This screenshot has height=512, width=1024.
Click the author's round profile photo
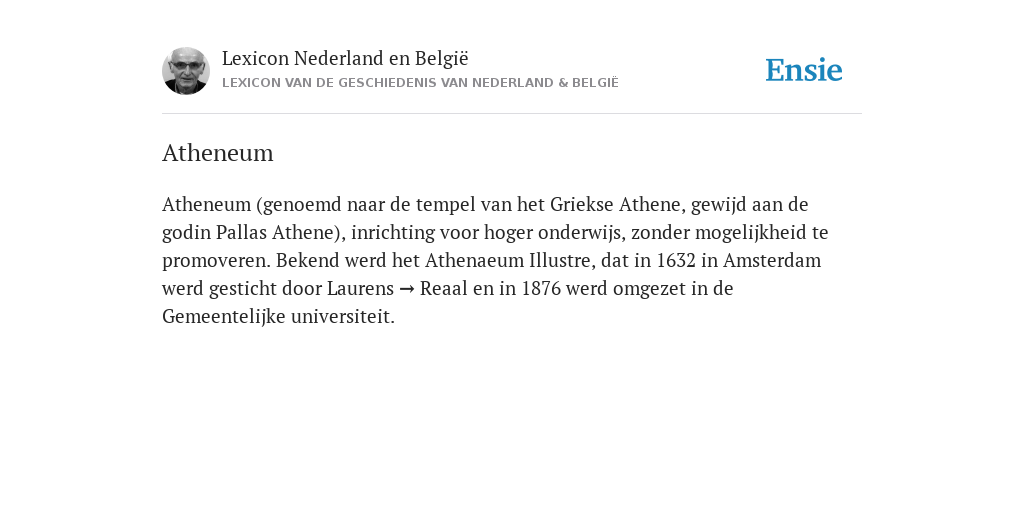tap(186, 71)
